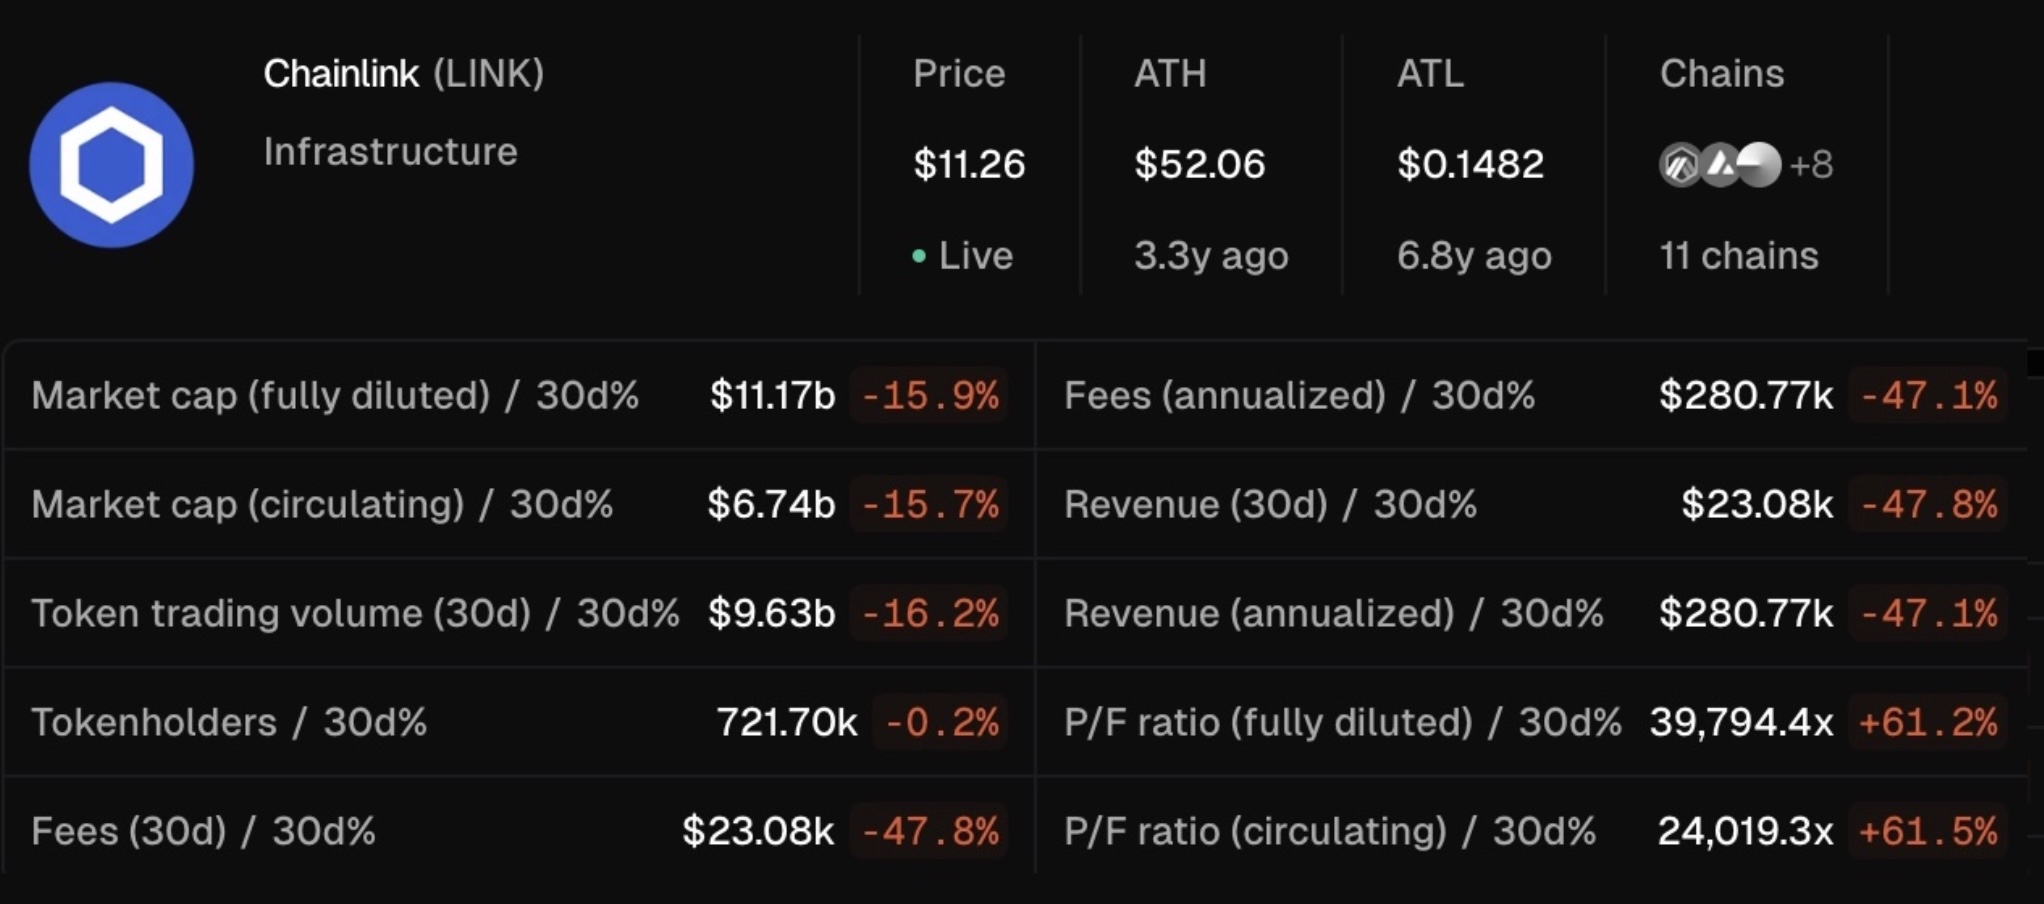Click the +61.2% P/F fully diluted badge

point(1928,722)
